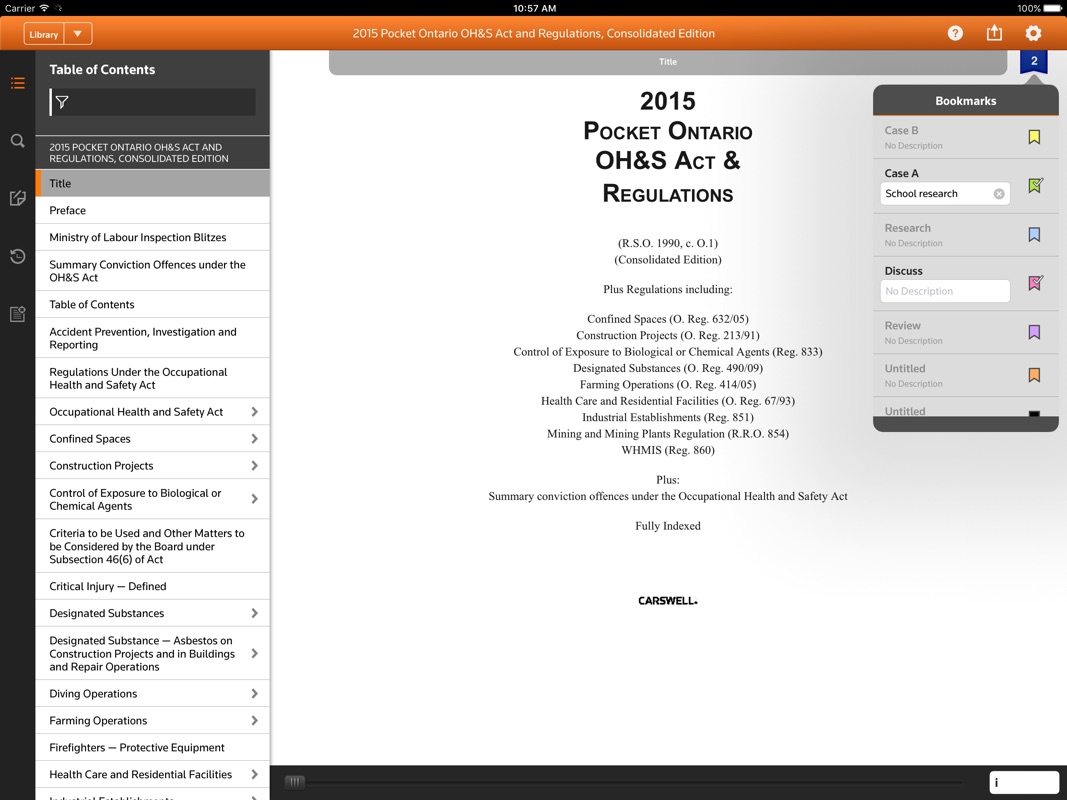Open Critical Injury — Defined entry
1067x800 pixels.
152,586
